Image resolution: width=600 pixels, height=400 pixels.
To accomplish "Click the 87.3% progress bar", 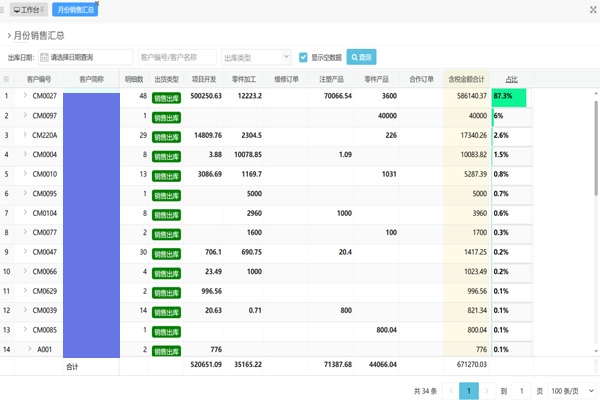I will (509, 98).
